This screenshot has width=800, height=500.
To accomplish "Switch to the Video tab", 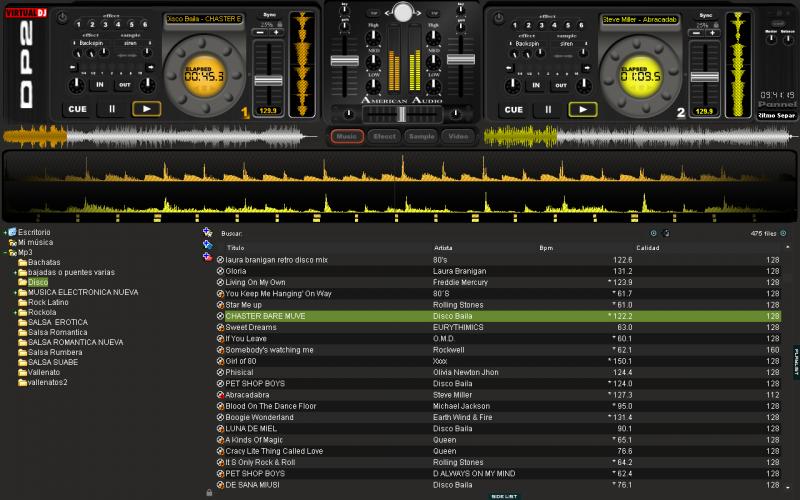I will pos(458,136).
